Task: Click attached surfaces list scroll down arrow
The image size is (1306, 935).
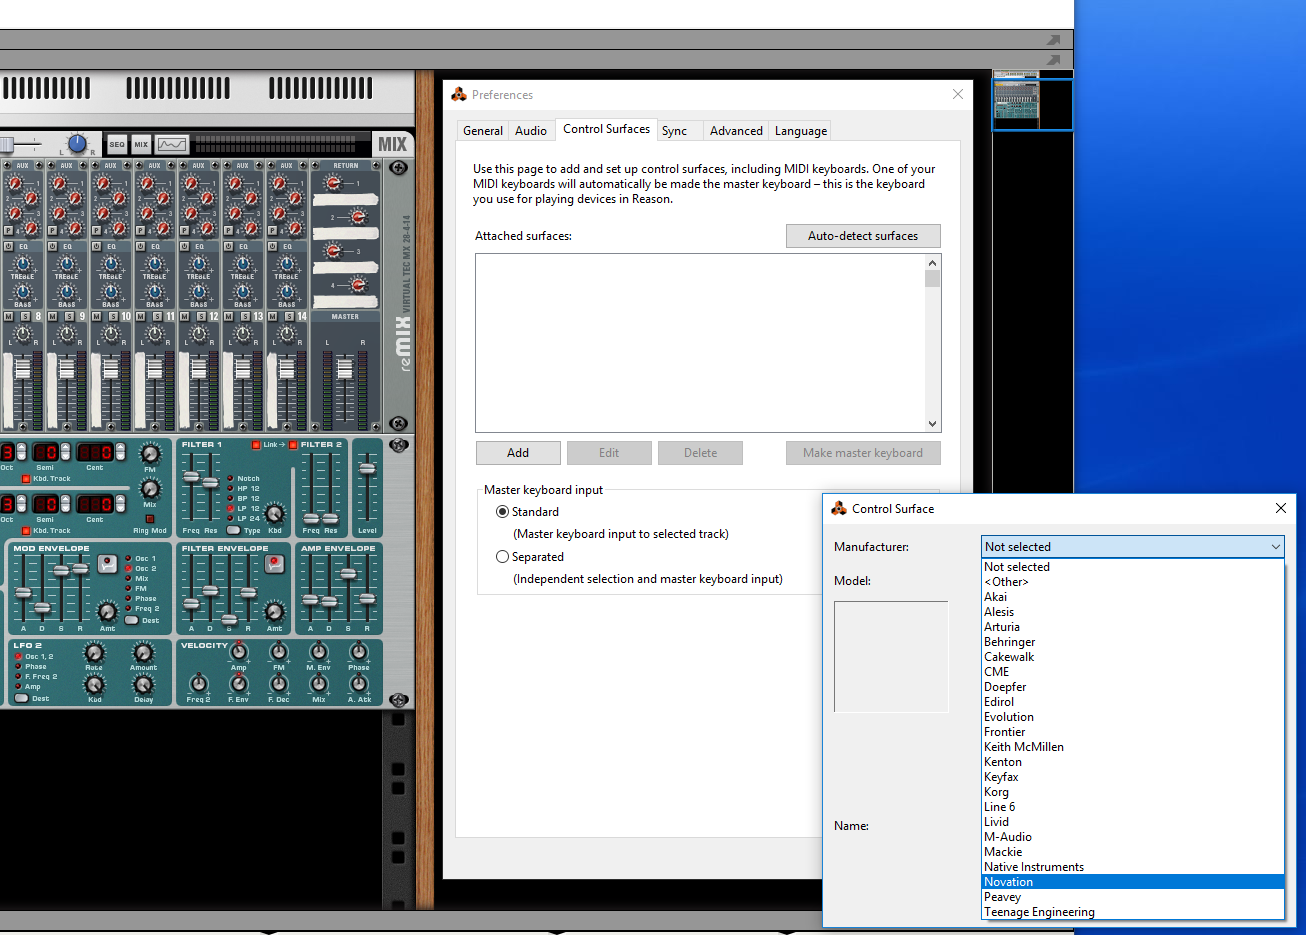Action: click(x=932, y=424)
